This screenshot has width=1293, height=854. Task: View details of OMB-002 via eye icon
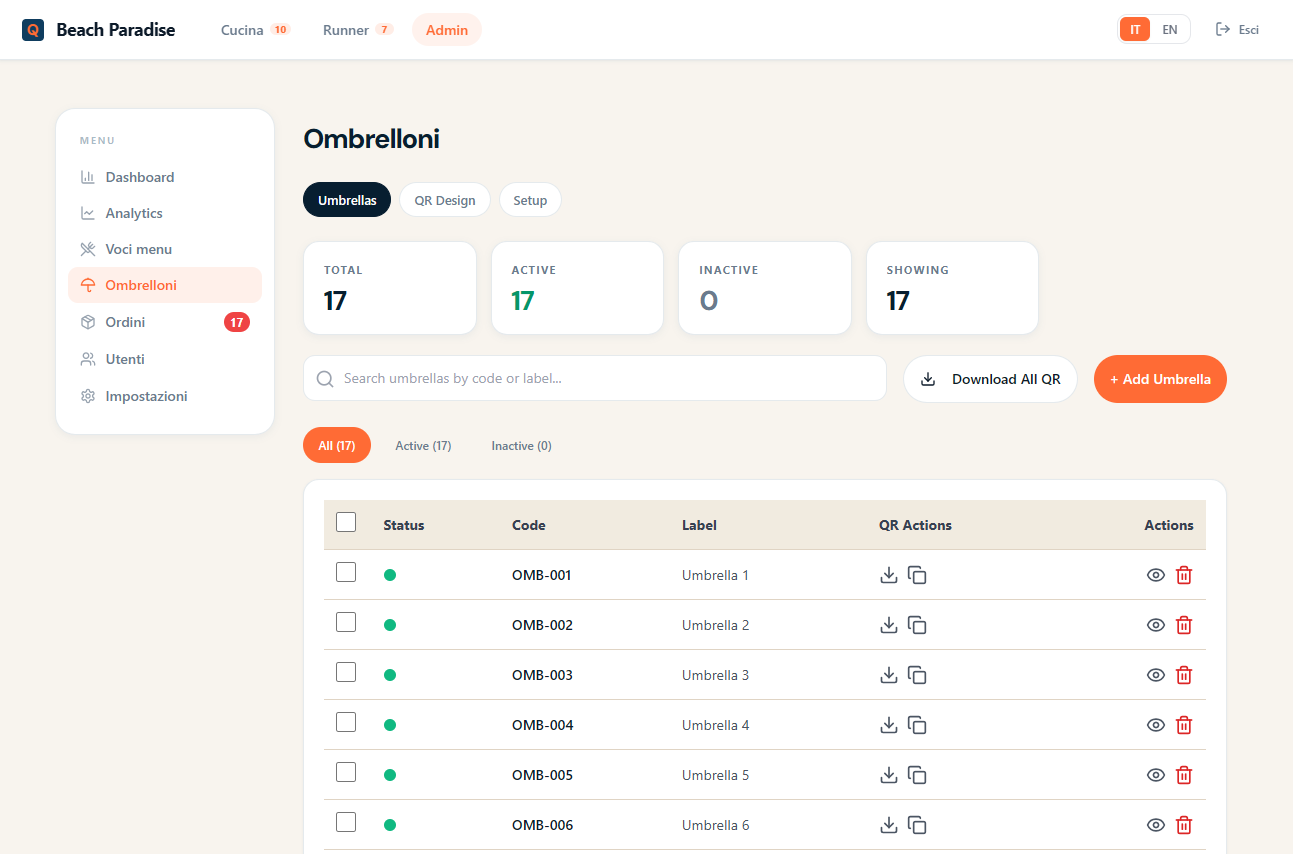tap(1156, 625)
